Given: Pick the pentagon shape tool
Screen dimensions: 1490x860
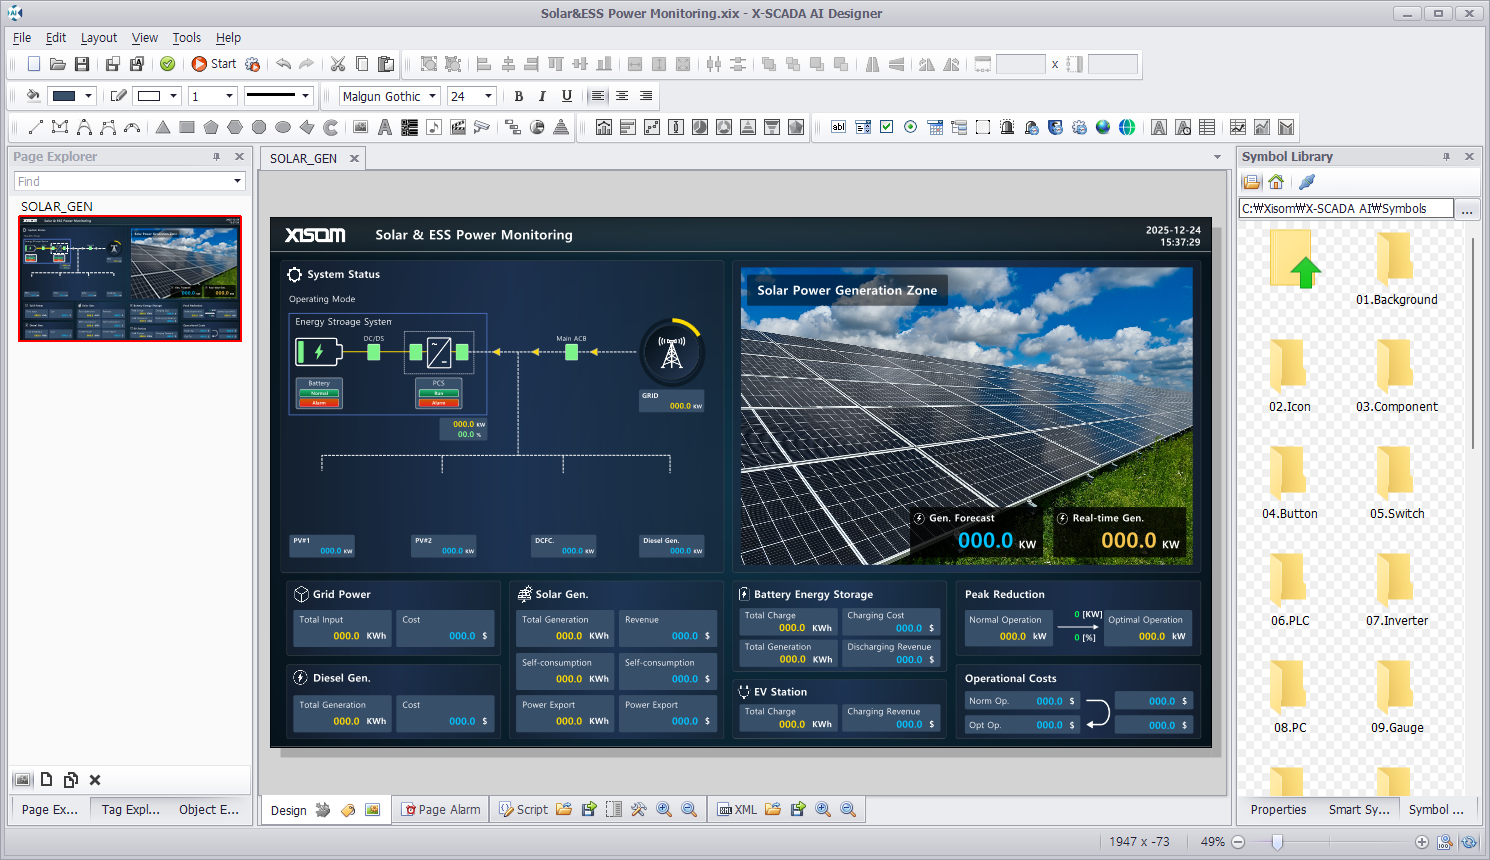Looking at the screenshot, I should click(211, 127).
